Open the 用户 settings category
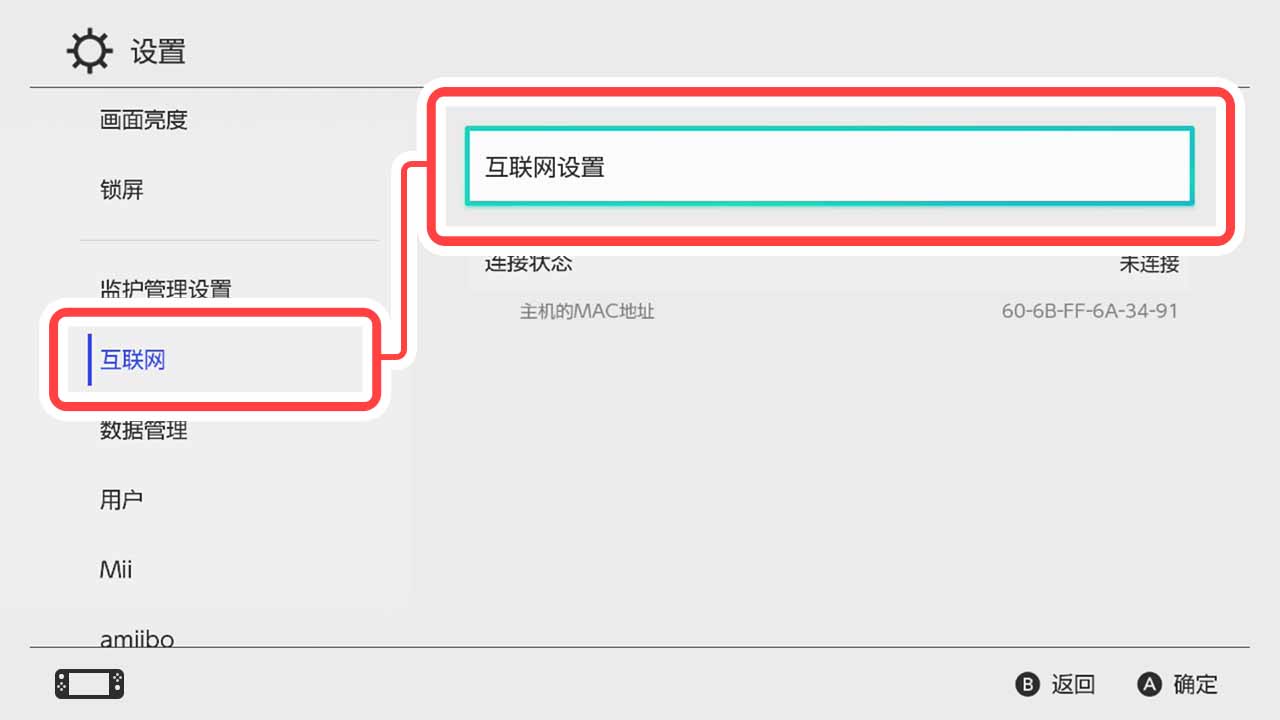This screenshot has height=720, width=1280. tap(122, 500)
